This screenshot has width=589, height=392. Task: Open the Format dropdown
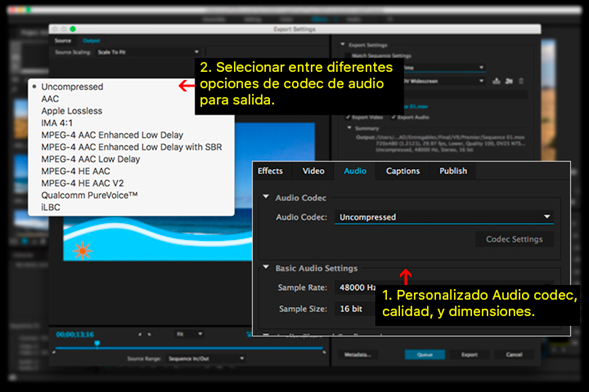pos(445,68)
